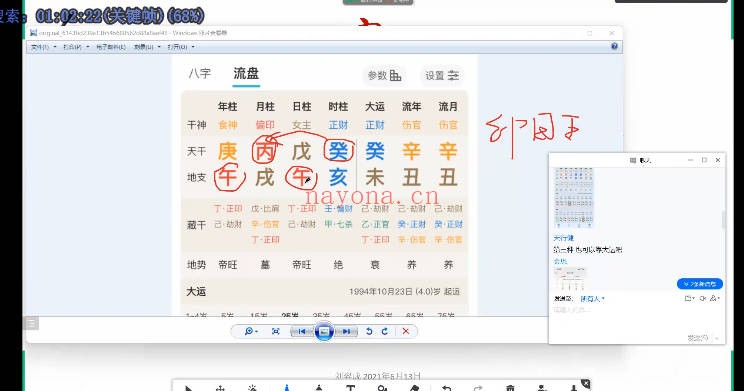Go to next image in photo viewer

pos(346,331)
